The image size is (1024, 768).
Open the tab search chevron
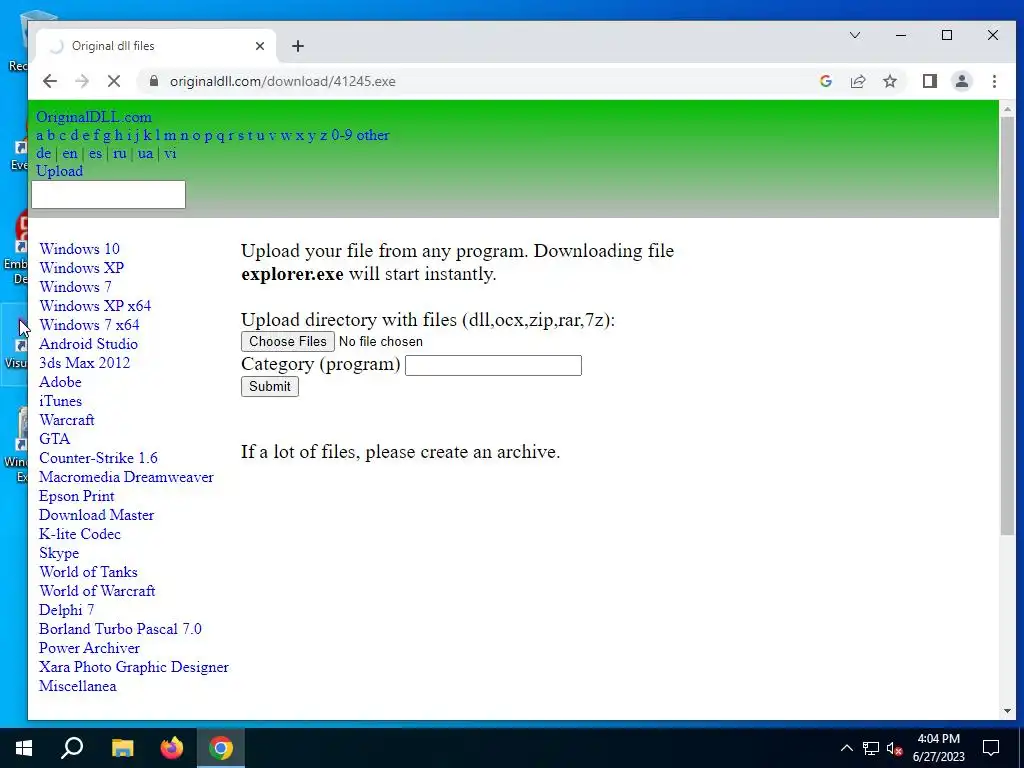[855, 35]
